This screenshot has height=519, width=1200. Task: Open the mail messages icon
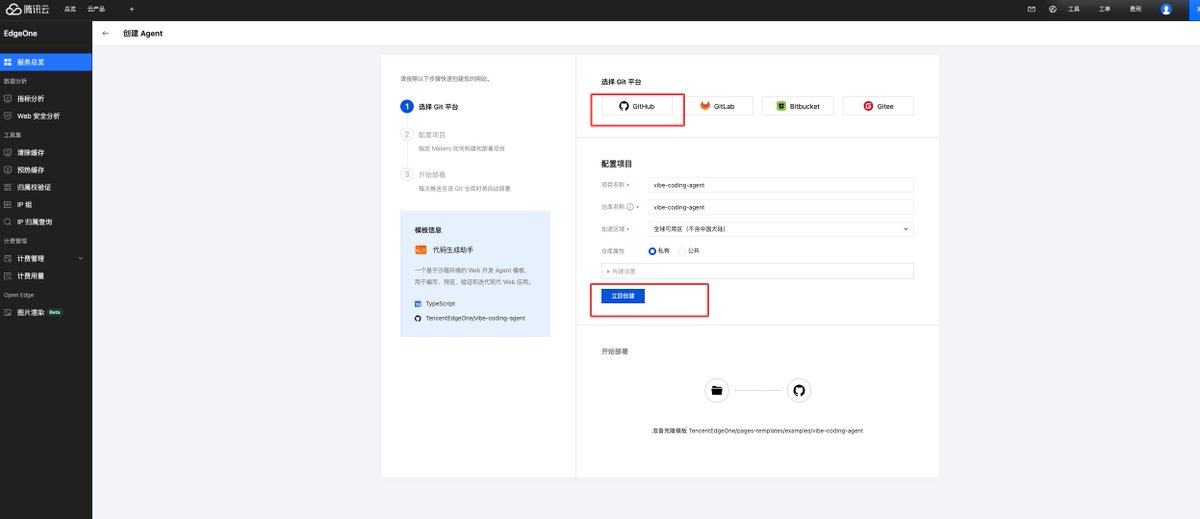point(1031,8)
